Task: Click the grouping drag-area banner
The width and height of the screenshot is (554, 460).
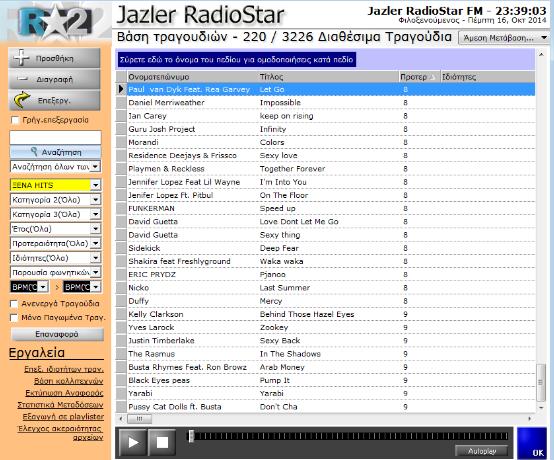Action: pos(236,59)
